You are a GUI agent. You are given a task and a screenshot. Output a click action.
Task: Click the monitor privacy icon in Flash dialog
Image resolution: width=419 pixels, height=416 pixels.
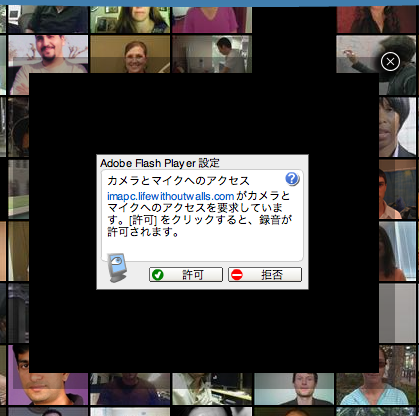pos(116,268)
